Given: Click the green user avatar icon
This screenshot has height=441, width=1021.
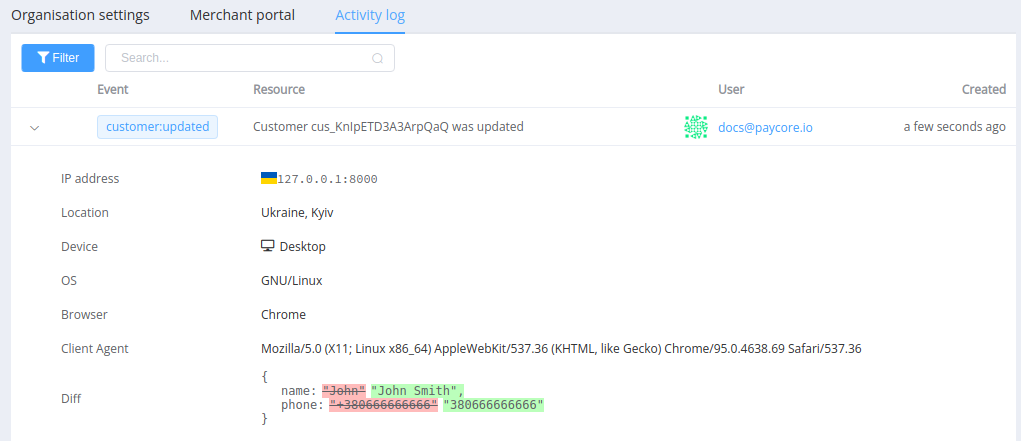Looking at the screenshot, I should point(696,127).
